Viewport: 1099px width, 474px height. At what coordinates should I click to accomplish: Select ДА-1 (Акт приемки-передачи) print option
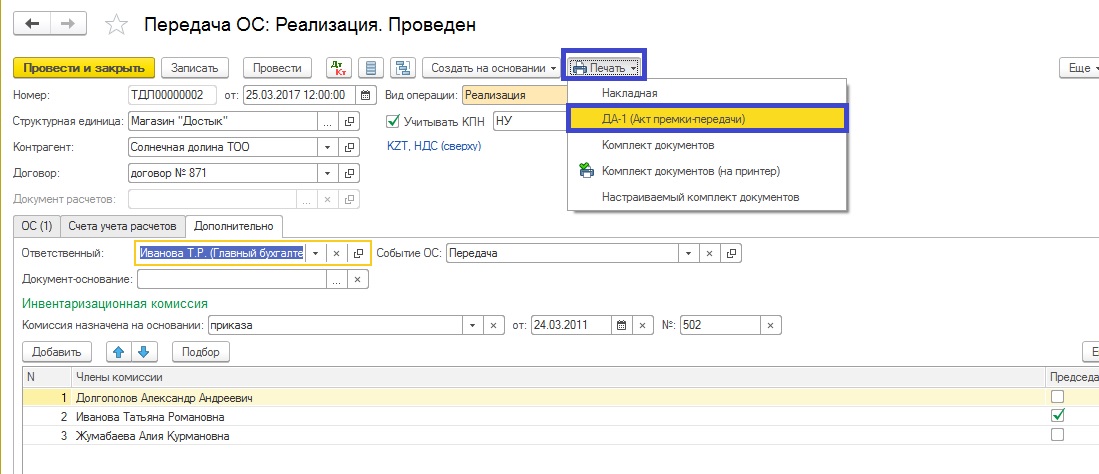(673, 118)
